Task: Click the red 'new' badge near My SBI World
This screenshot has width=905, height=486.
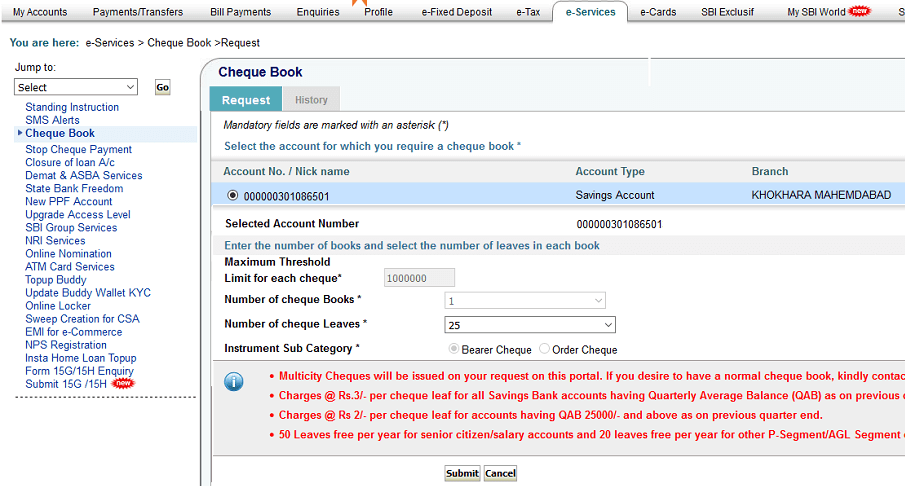Action: tap(859, 11)
